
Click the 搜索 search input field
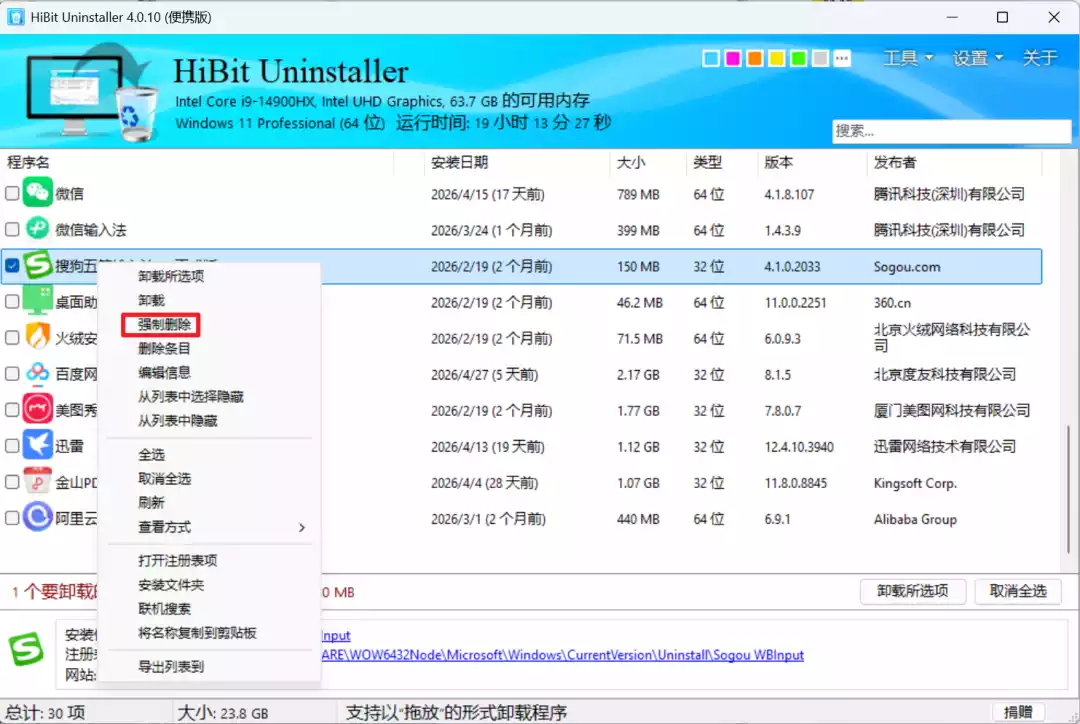(x=951, y=131)
